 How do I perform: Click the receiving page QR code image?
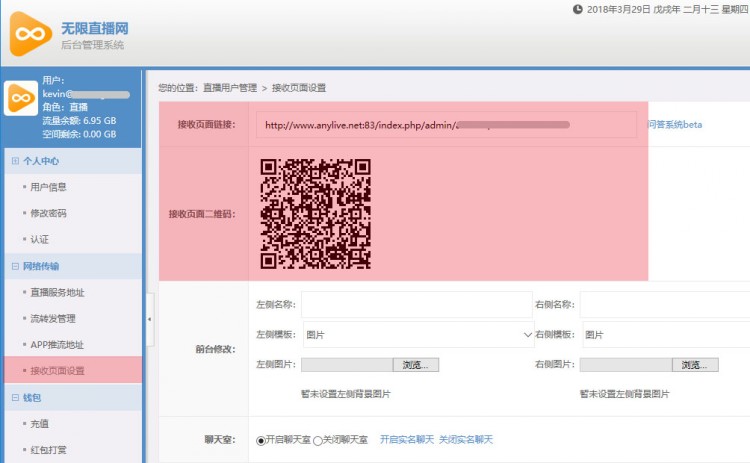click(316, 214)
